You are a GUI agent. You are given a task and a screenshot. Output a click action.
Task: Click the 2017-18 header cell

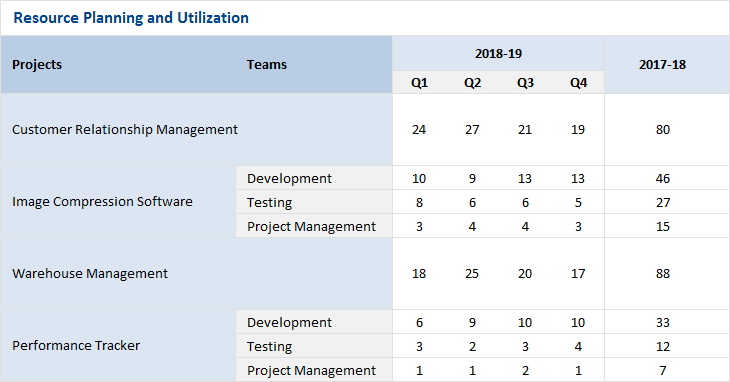coord(662,64)
